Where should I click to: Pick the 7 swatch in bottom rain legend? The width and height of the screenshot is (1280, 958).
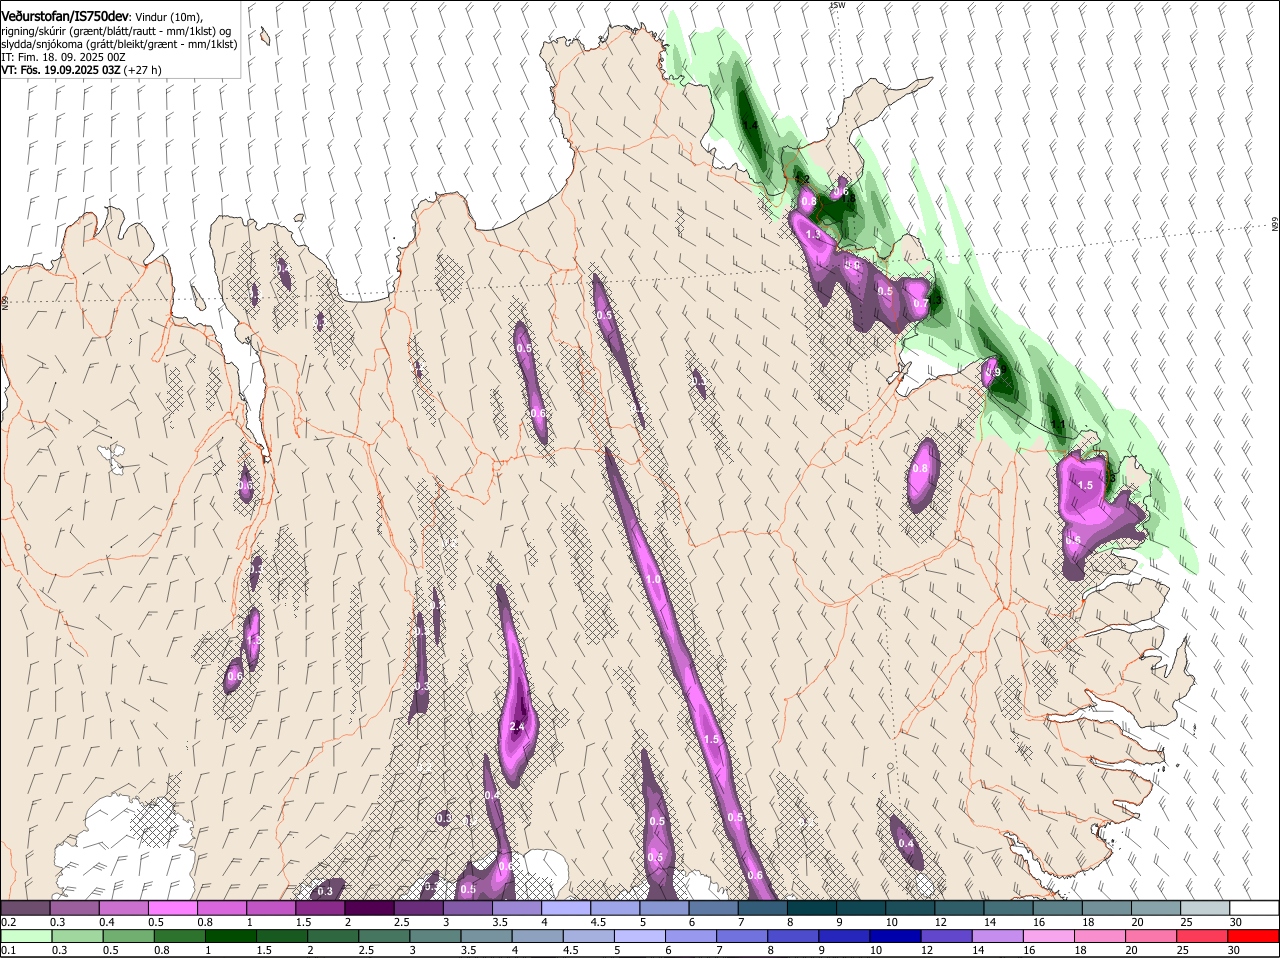(x=743, y=936)
